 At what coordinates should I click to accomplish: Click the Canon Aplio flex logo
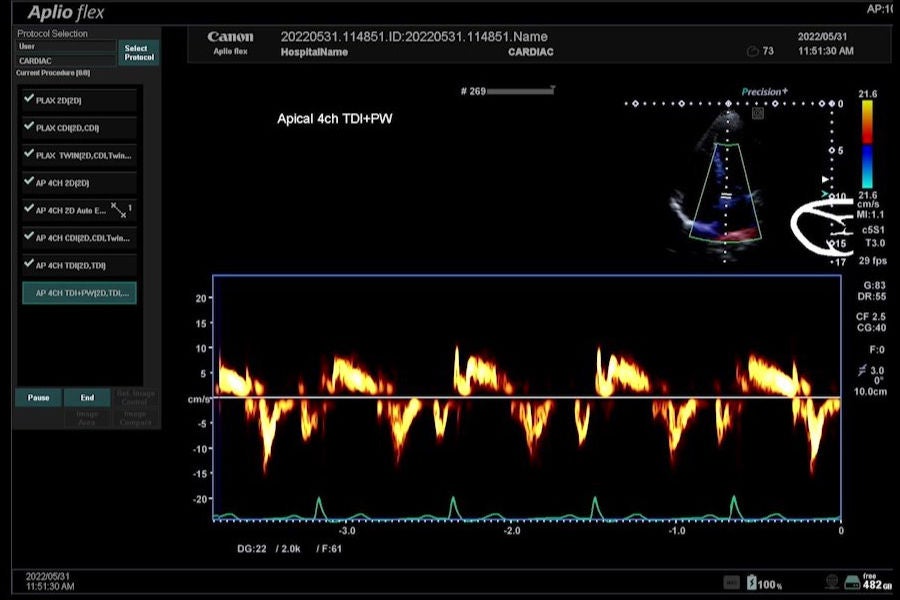coord(230,42)
